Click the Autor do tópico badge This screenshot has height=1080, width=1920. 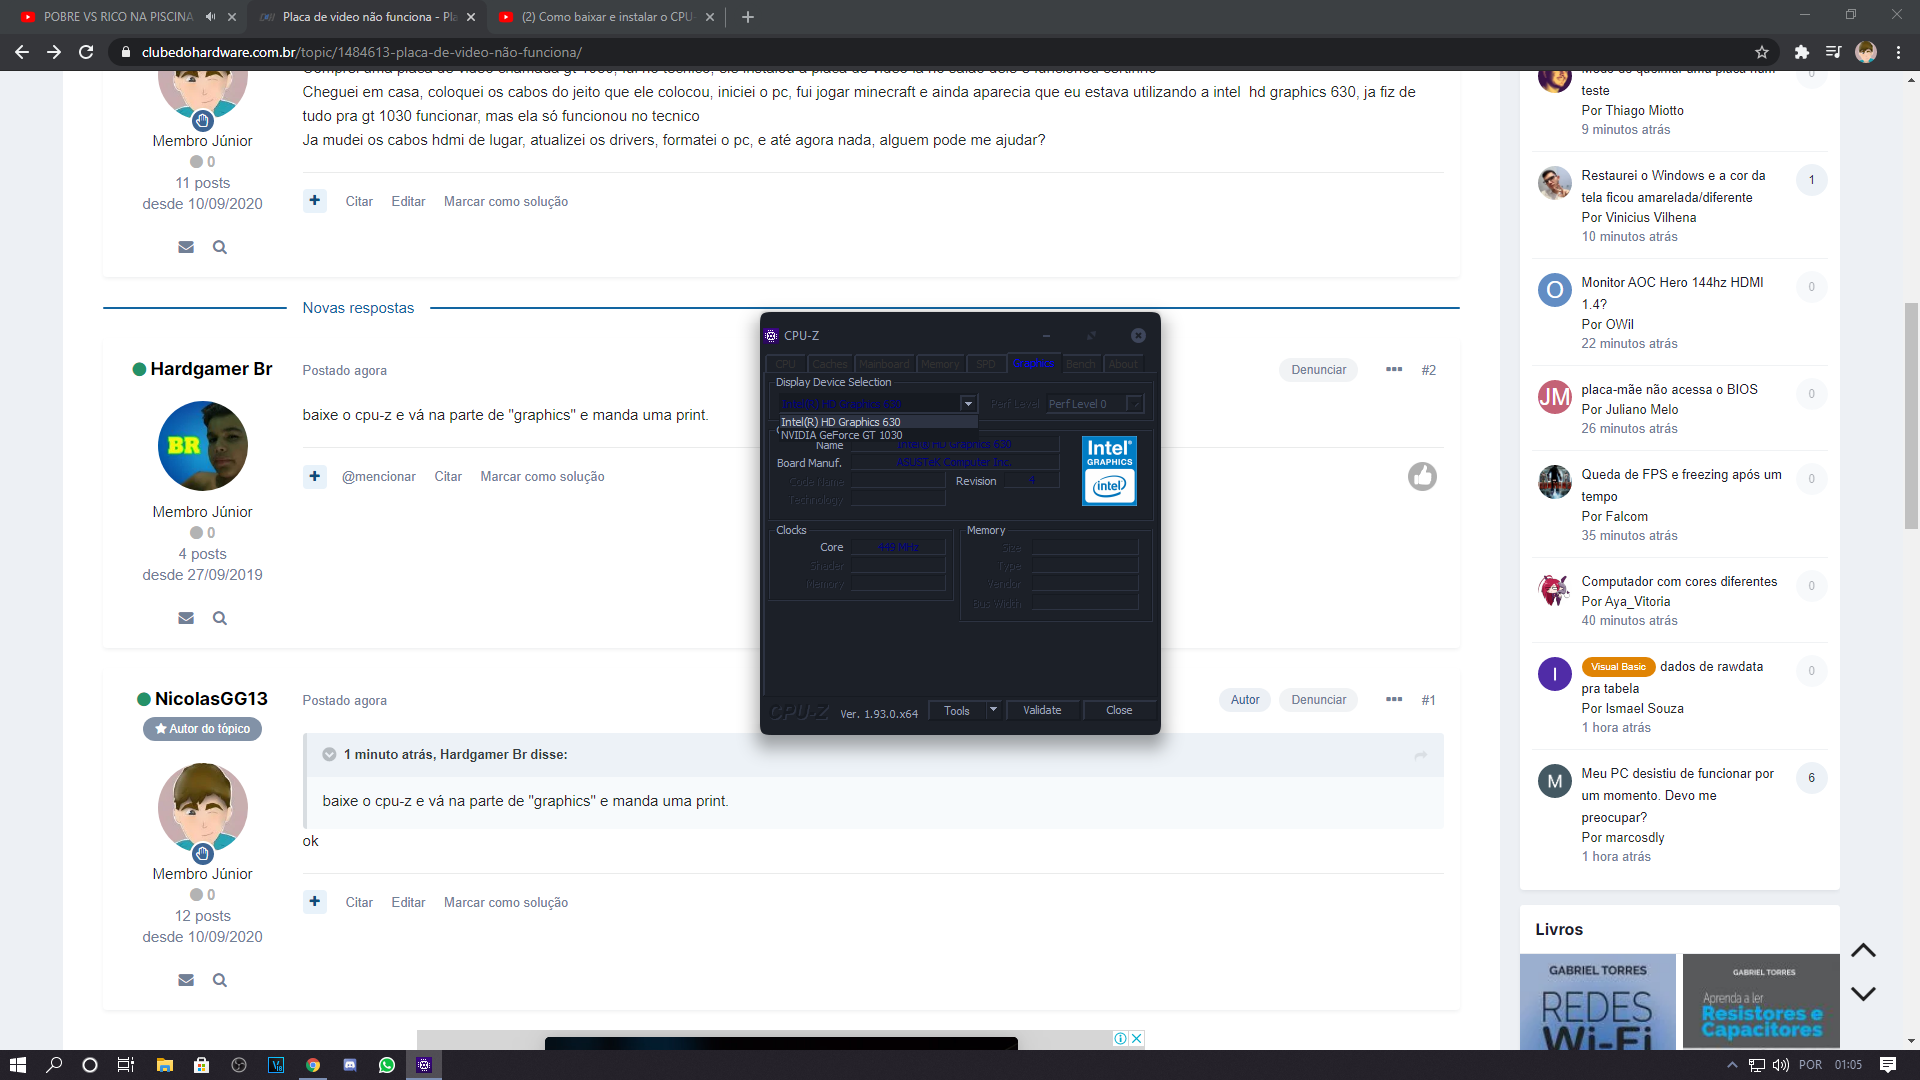pyautogui.click(x=203, y=729)
